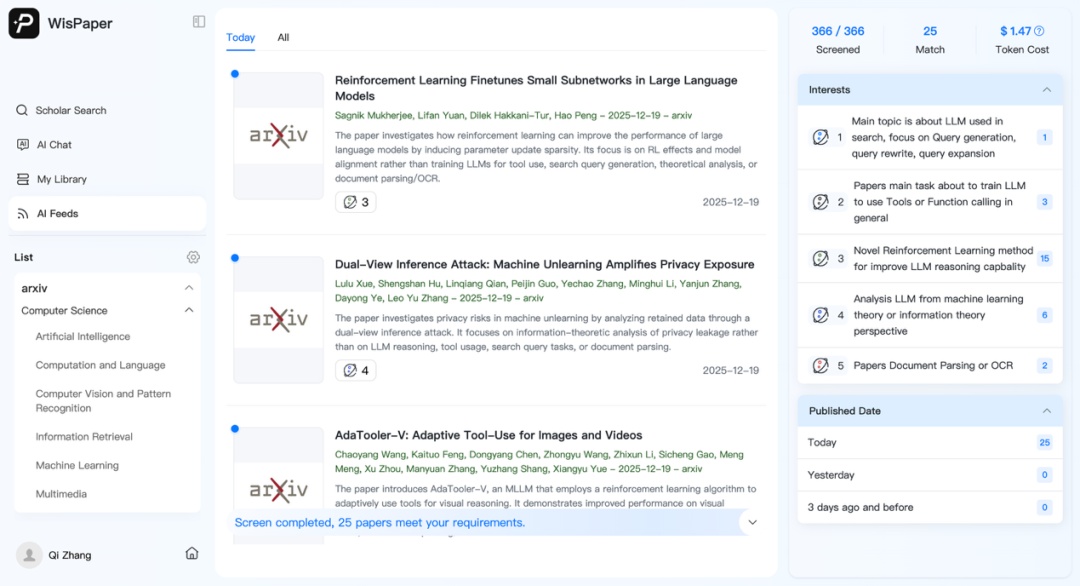Select Computation and Language category

tap(101, 365)
